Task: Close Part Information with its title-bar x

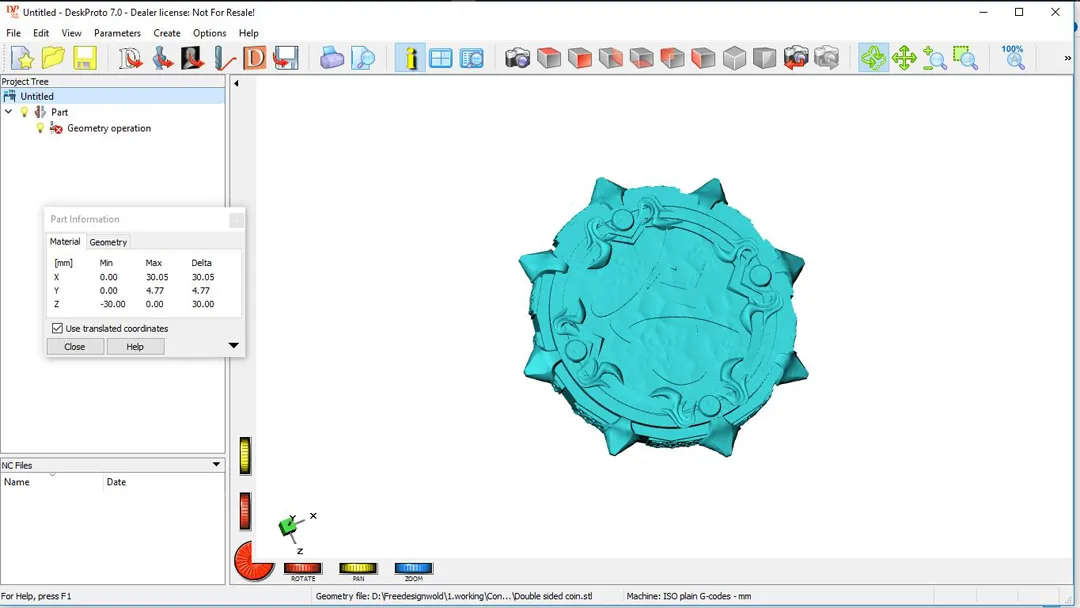Action: pos(236,220)
